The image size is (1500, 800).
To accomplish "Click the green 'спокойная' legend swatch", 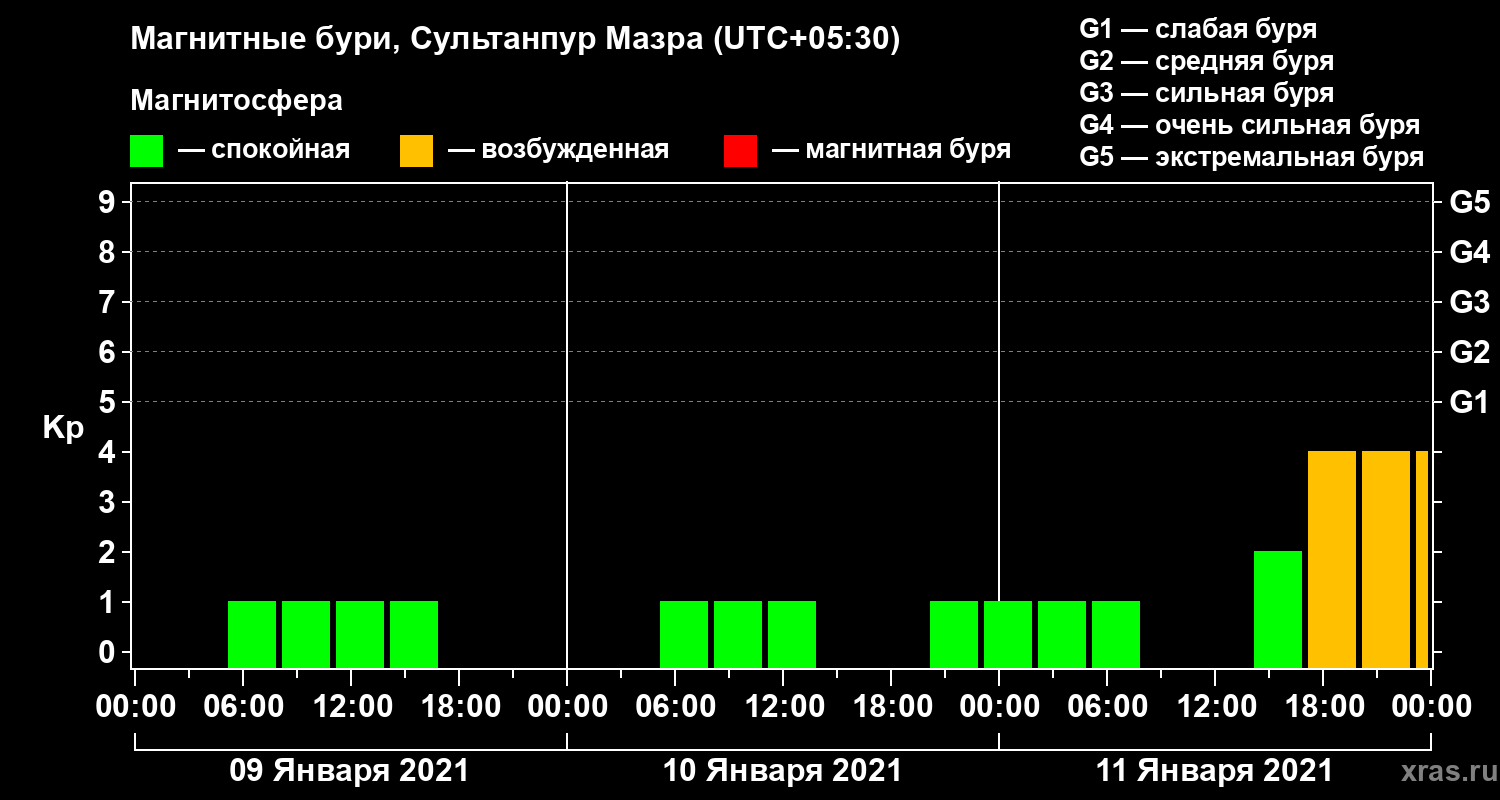I will [x=146, y=151].
